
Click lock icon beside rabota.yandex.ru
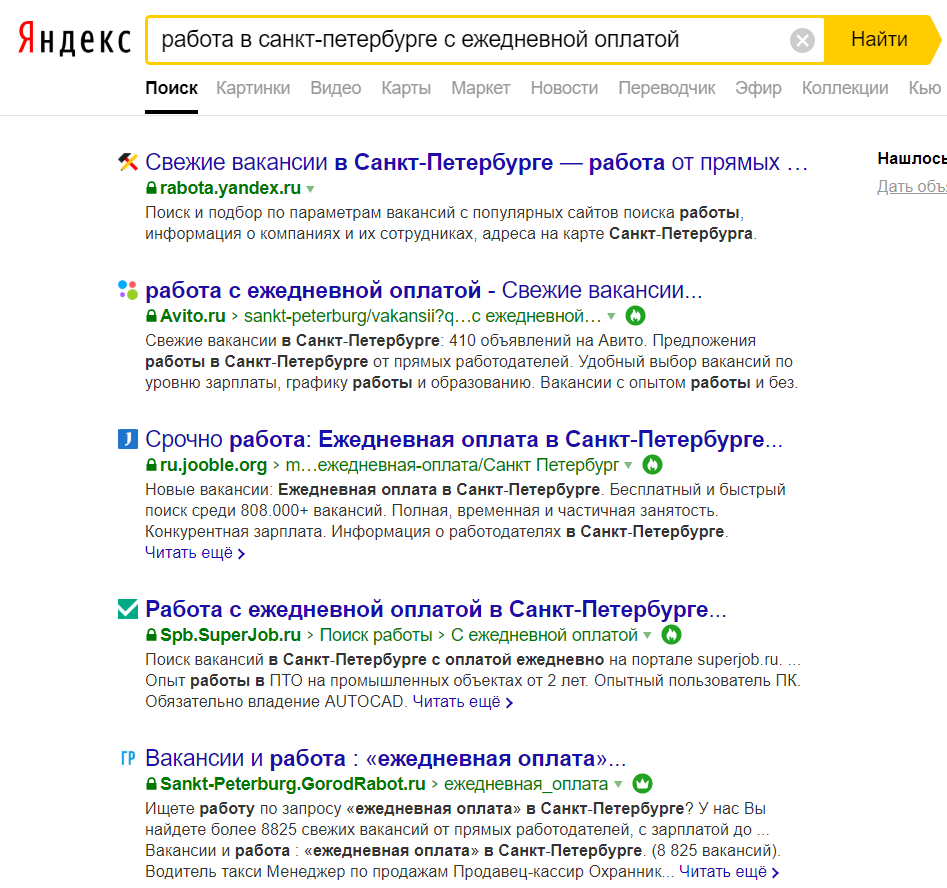[x=152, y=188]
